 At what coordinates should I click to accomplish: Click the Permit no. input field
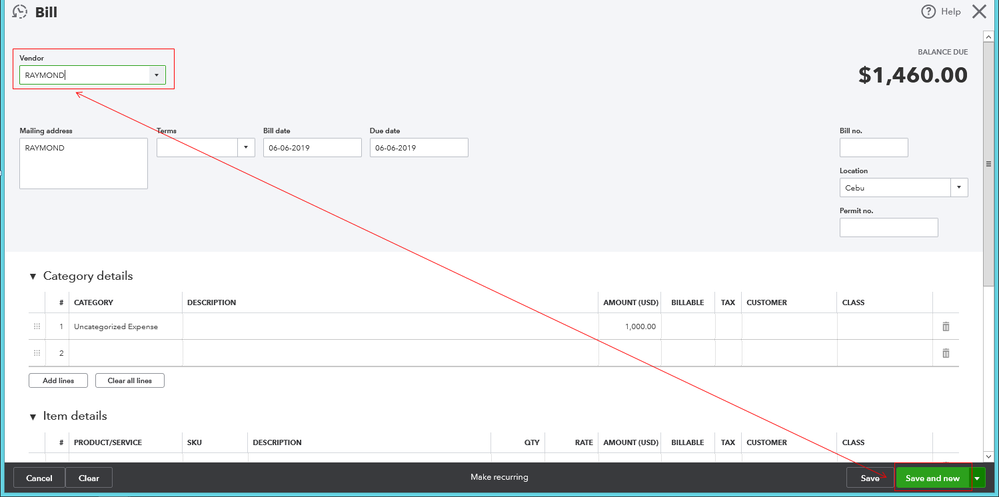tap(889, 227)
